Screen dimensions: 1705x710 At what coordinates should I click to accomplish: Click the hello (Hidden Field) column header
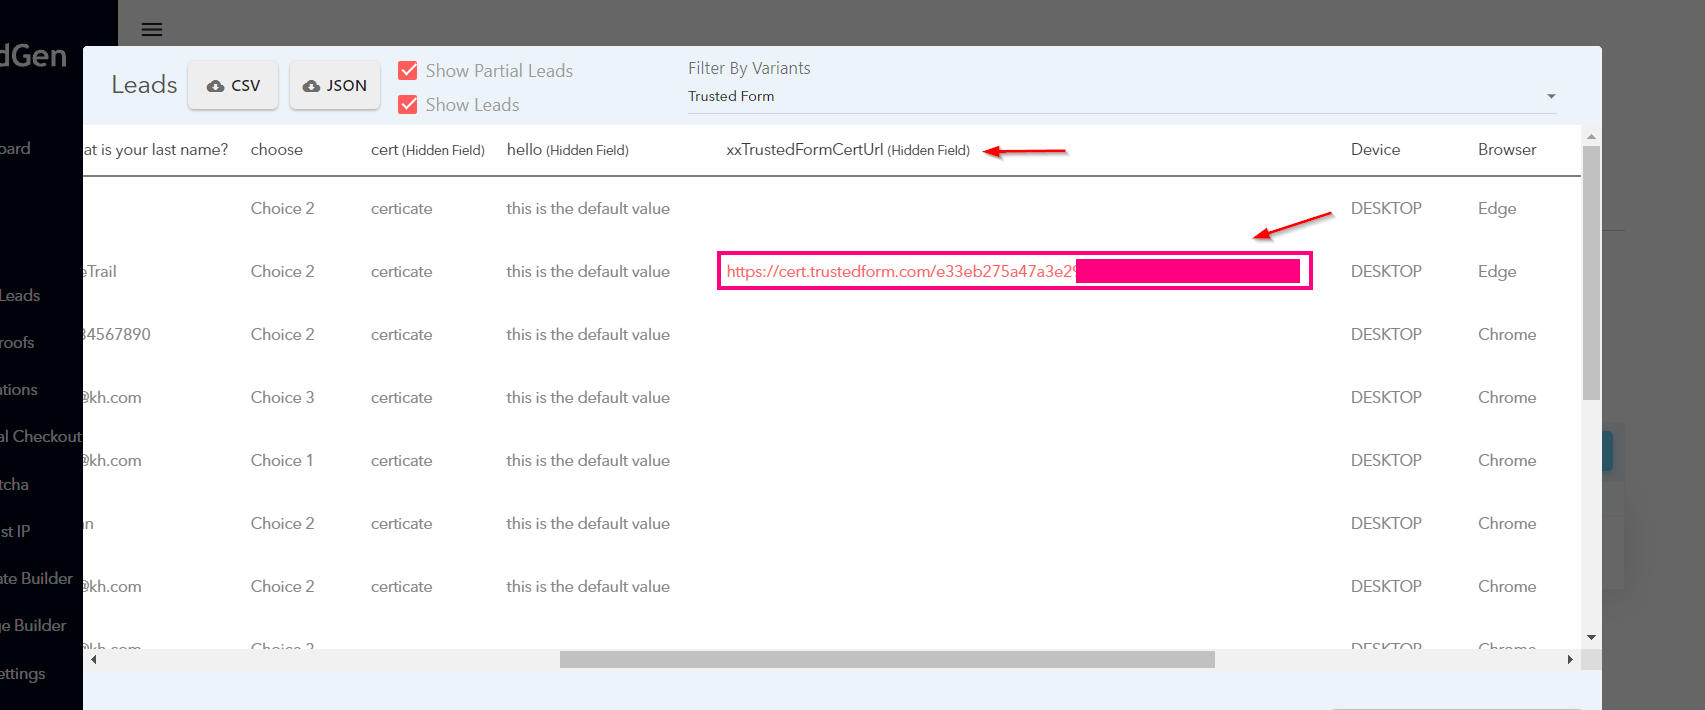point(567,149)
